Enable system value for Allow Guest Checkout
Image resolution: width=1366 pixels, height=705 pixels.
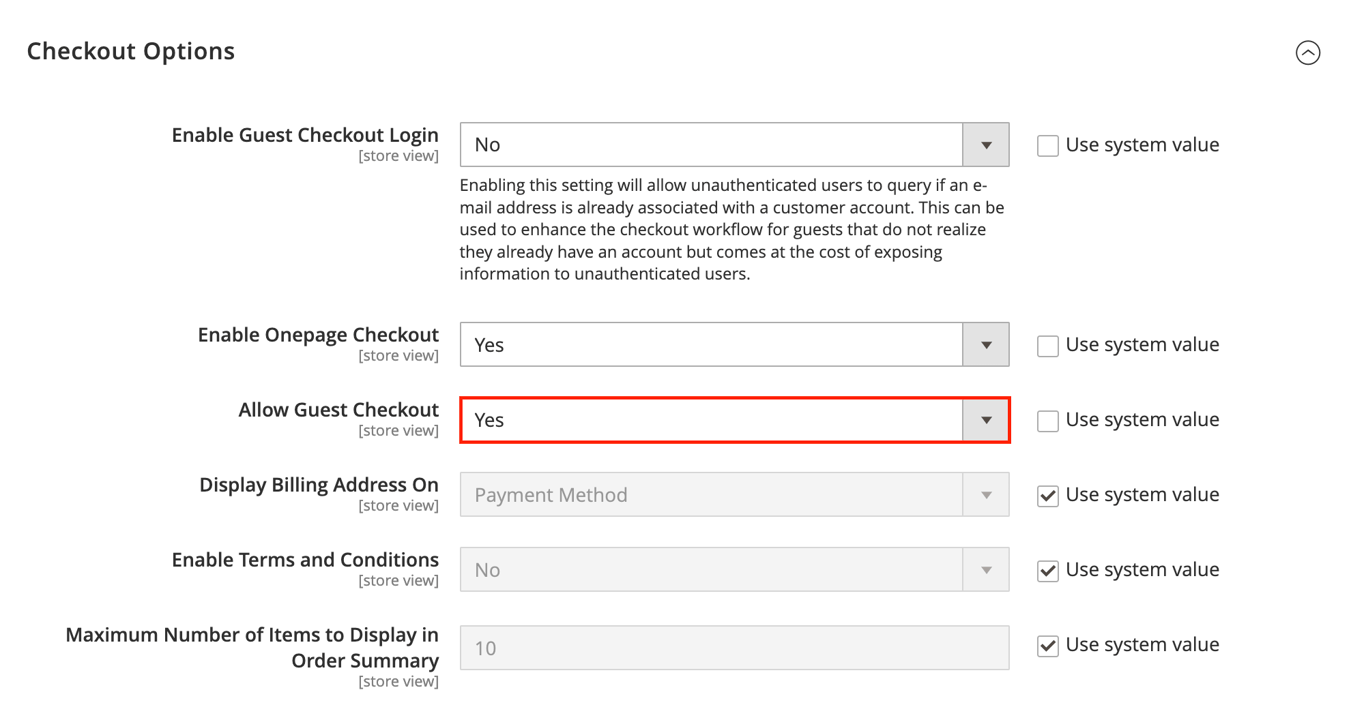(1047, 420)
